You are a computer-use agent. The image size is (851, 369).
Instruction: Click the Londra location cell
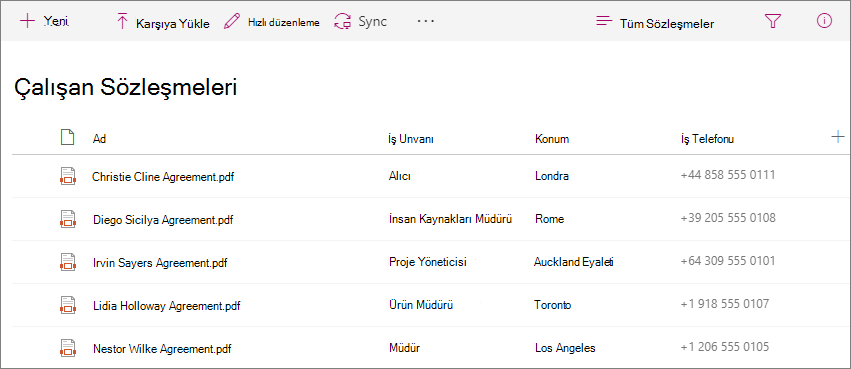pyautogui.click(x=552, y=176)
